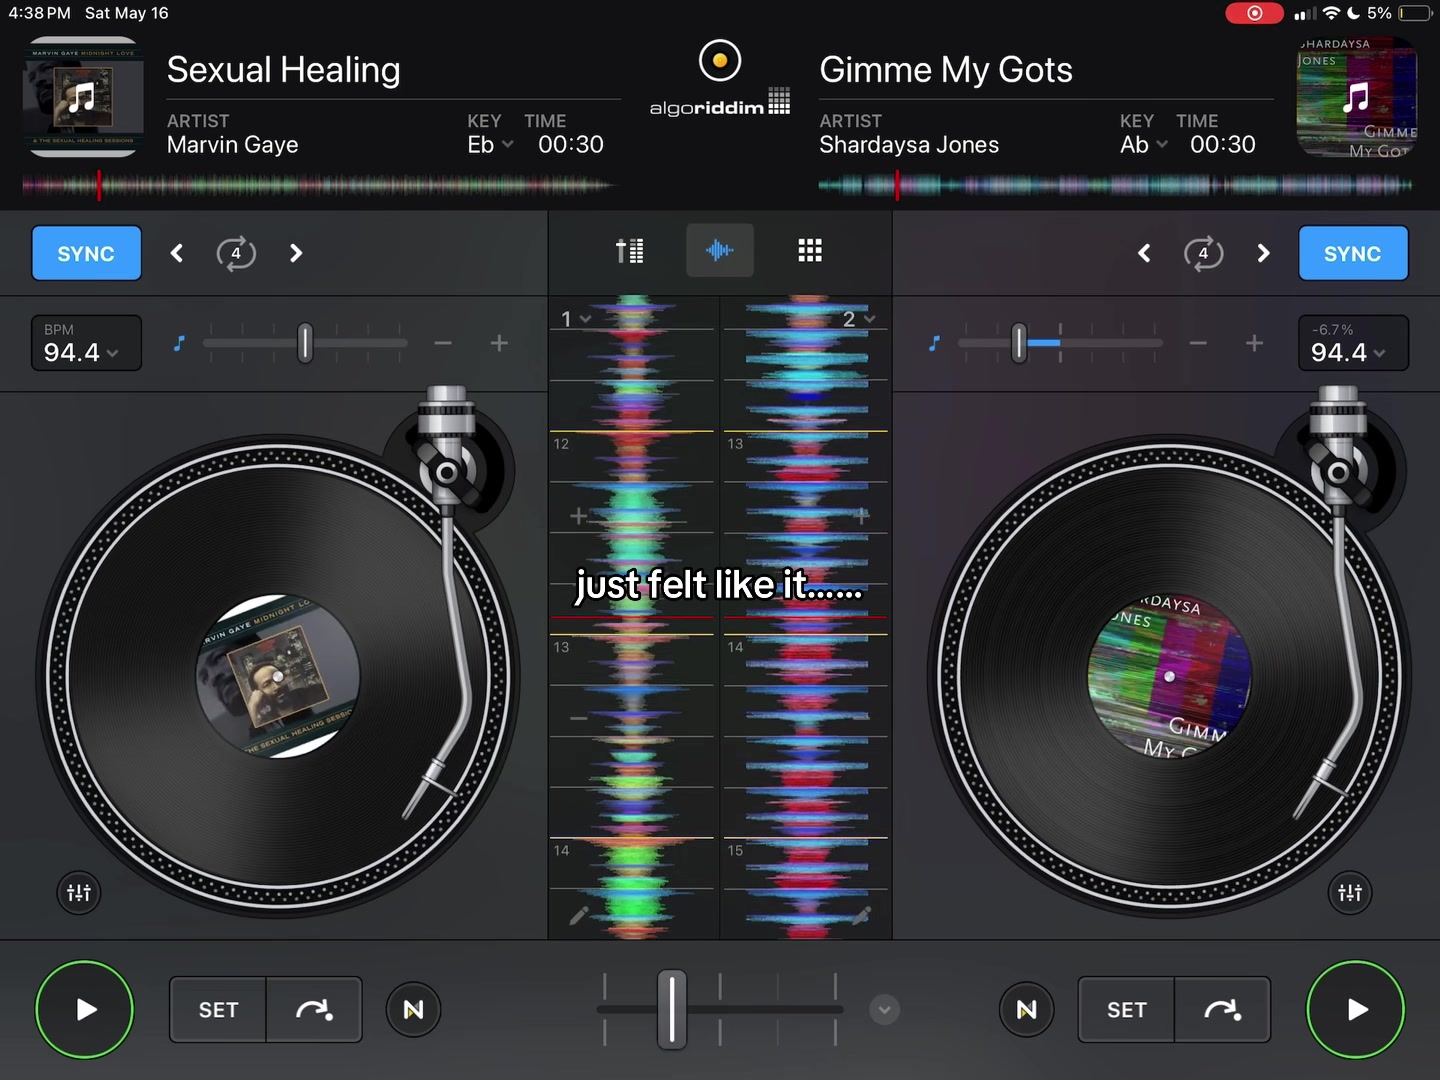Image resolution: width=1440 pixels, height=1080 pixels.
Task: Double the loop length on the Gimme My Gots deck
Action: (x=1263, y=253)
